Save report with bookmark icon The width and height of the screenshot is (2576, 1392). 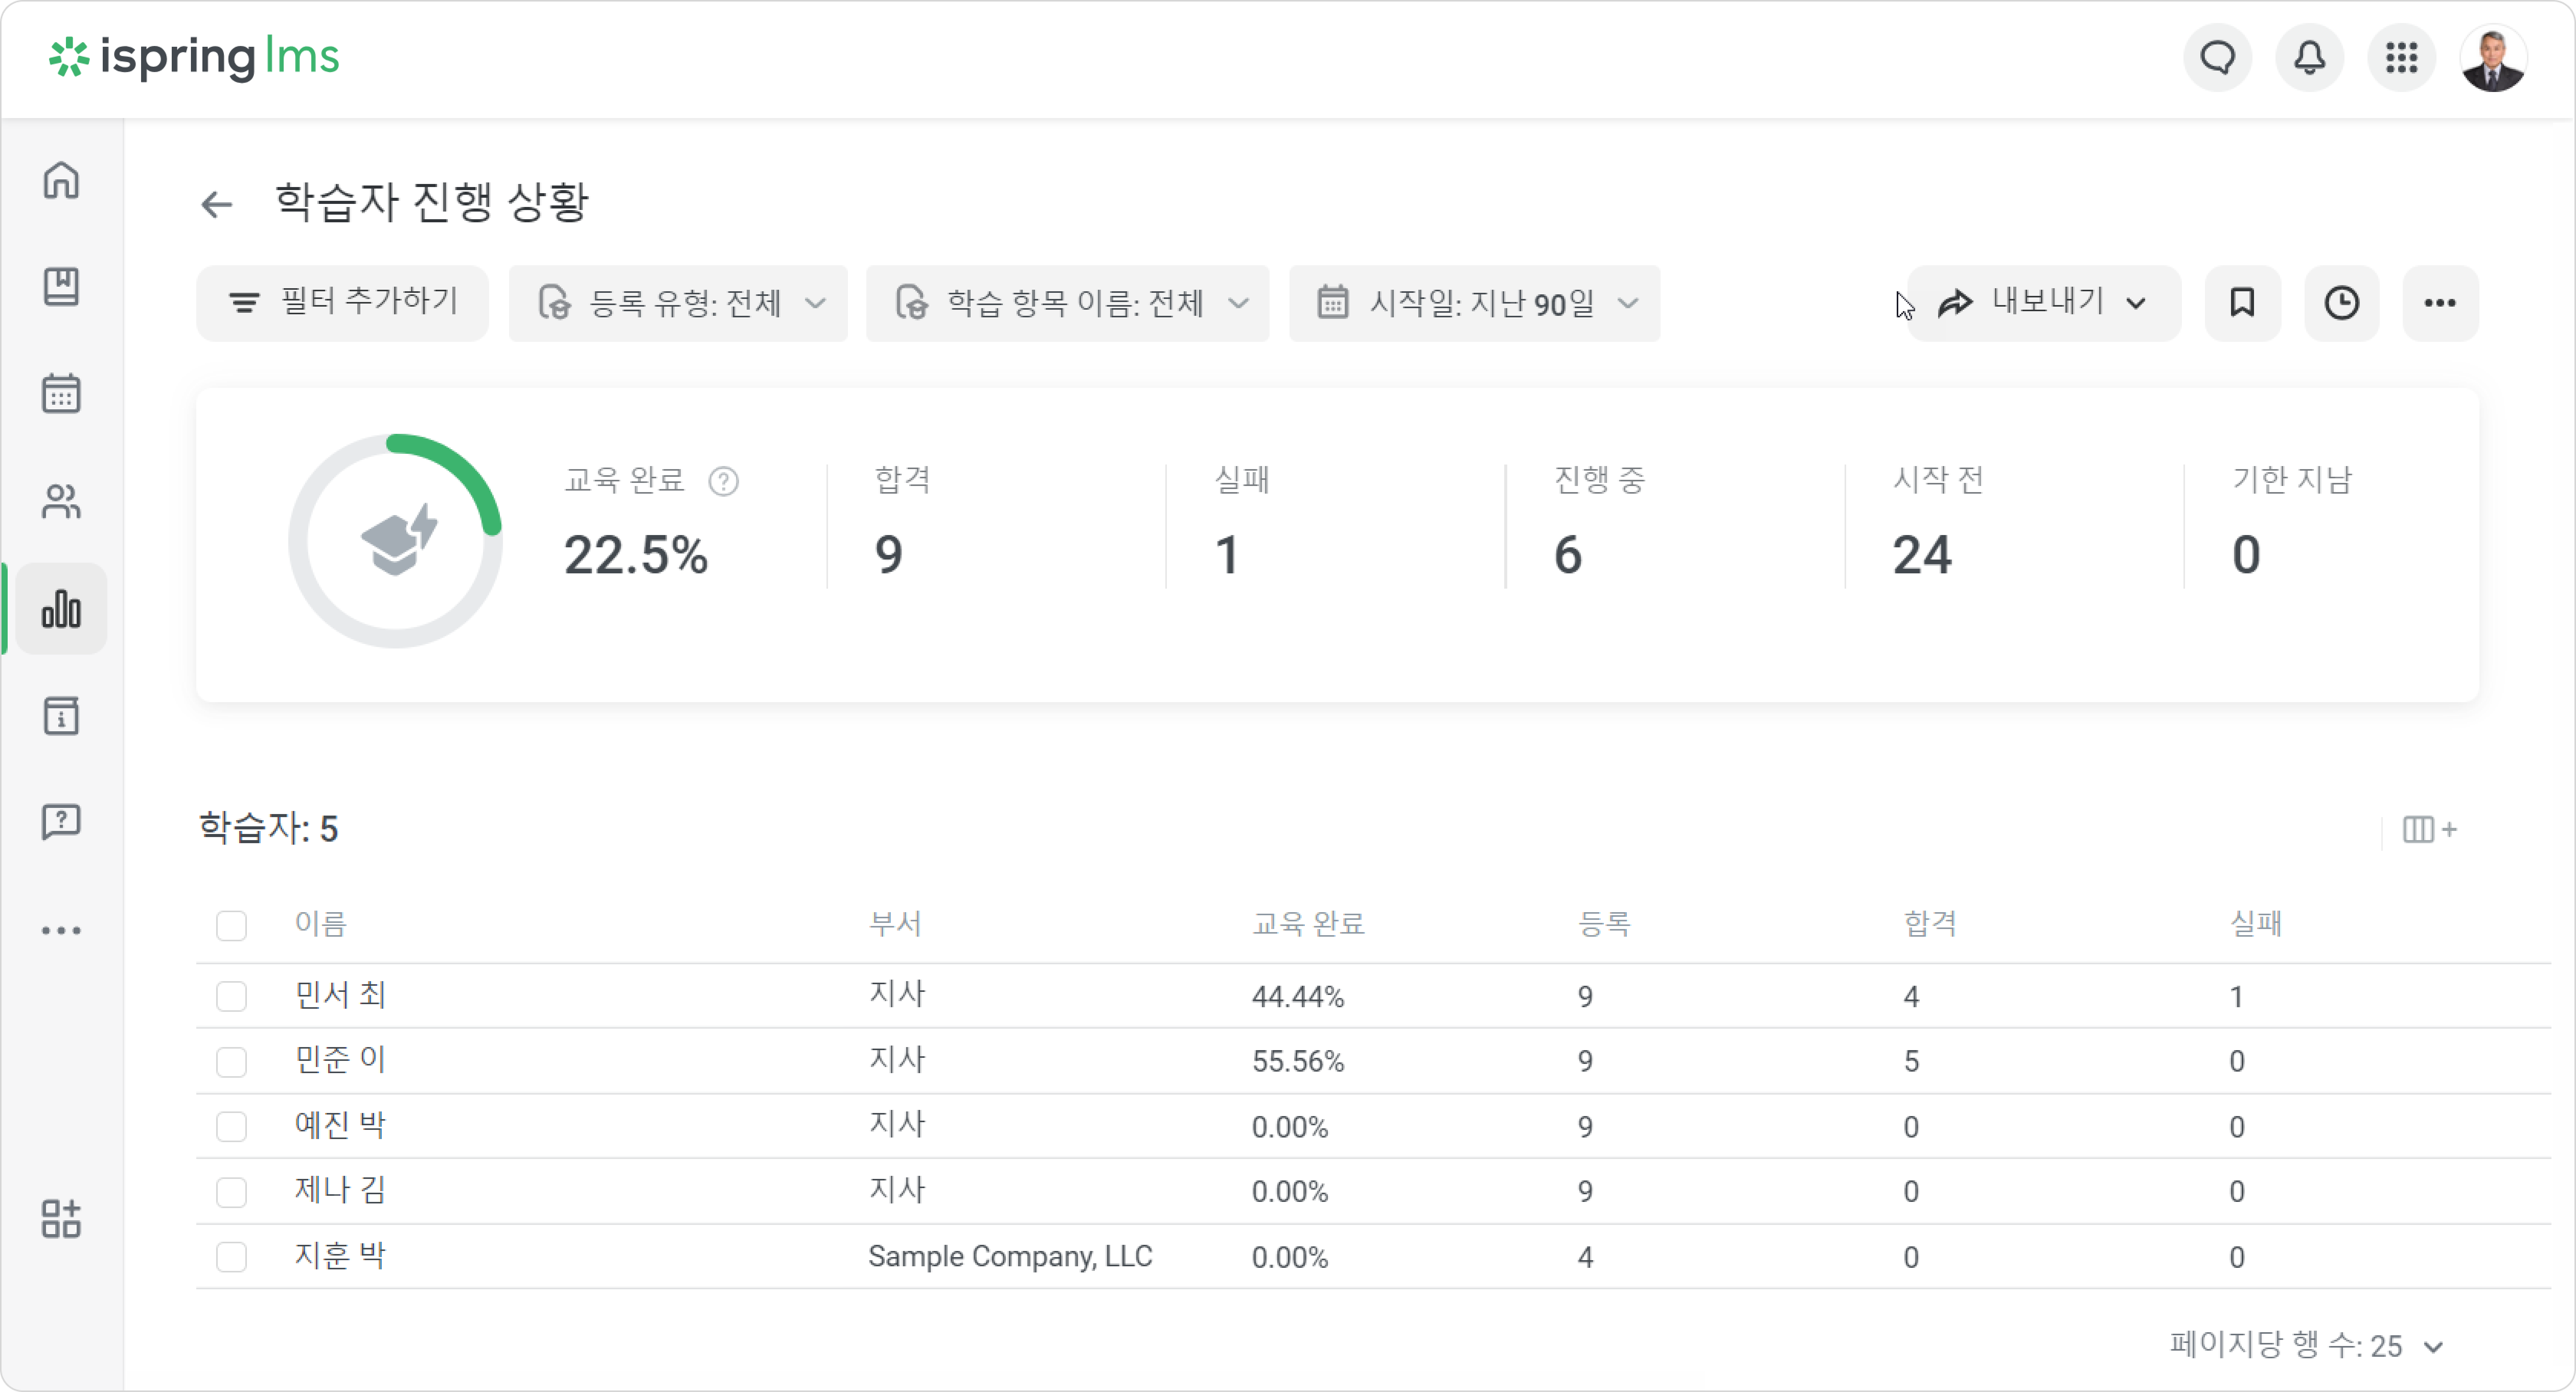pos(2242,303)
